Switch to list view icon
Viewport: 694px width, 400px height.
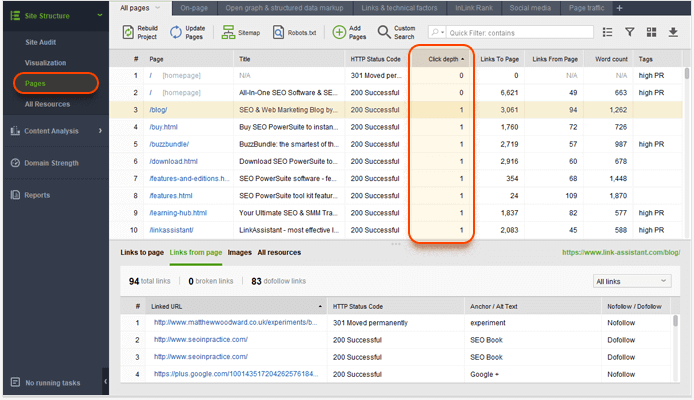pyautogui.click(x=608, y=32)
